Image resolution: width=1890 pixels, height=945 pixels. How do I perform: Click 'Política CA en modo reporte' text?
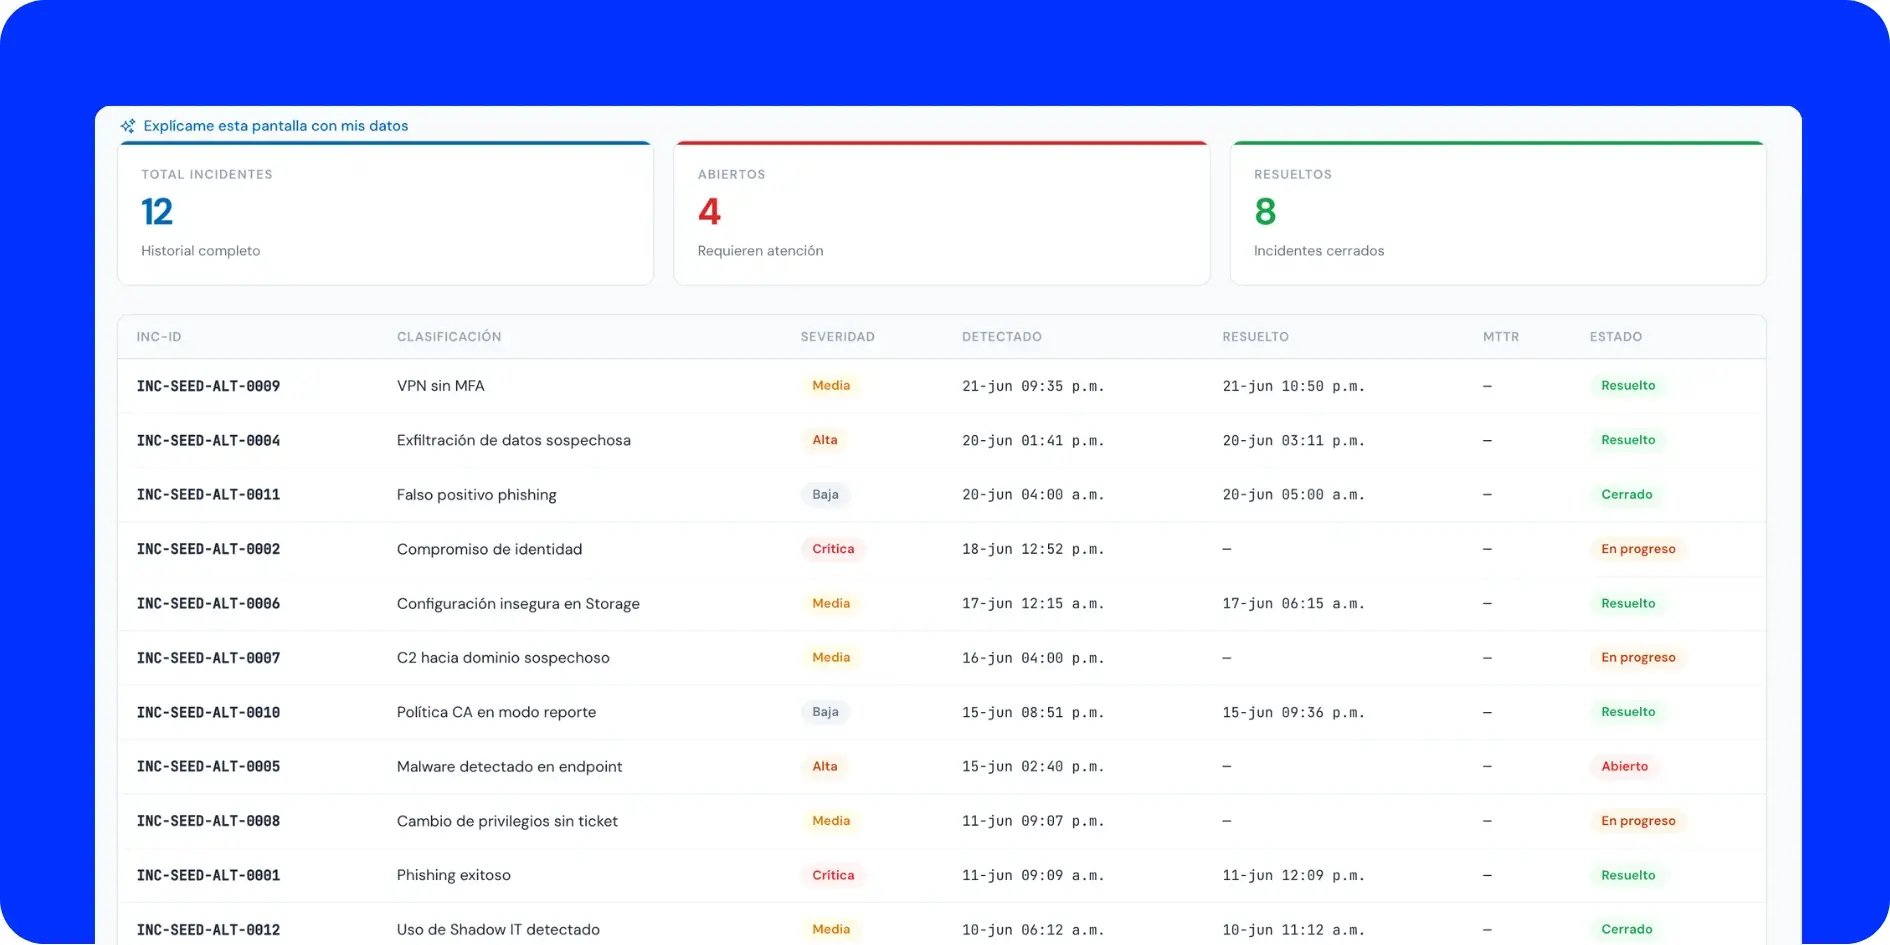click(x=496, y=712)
